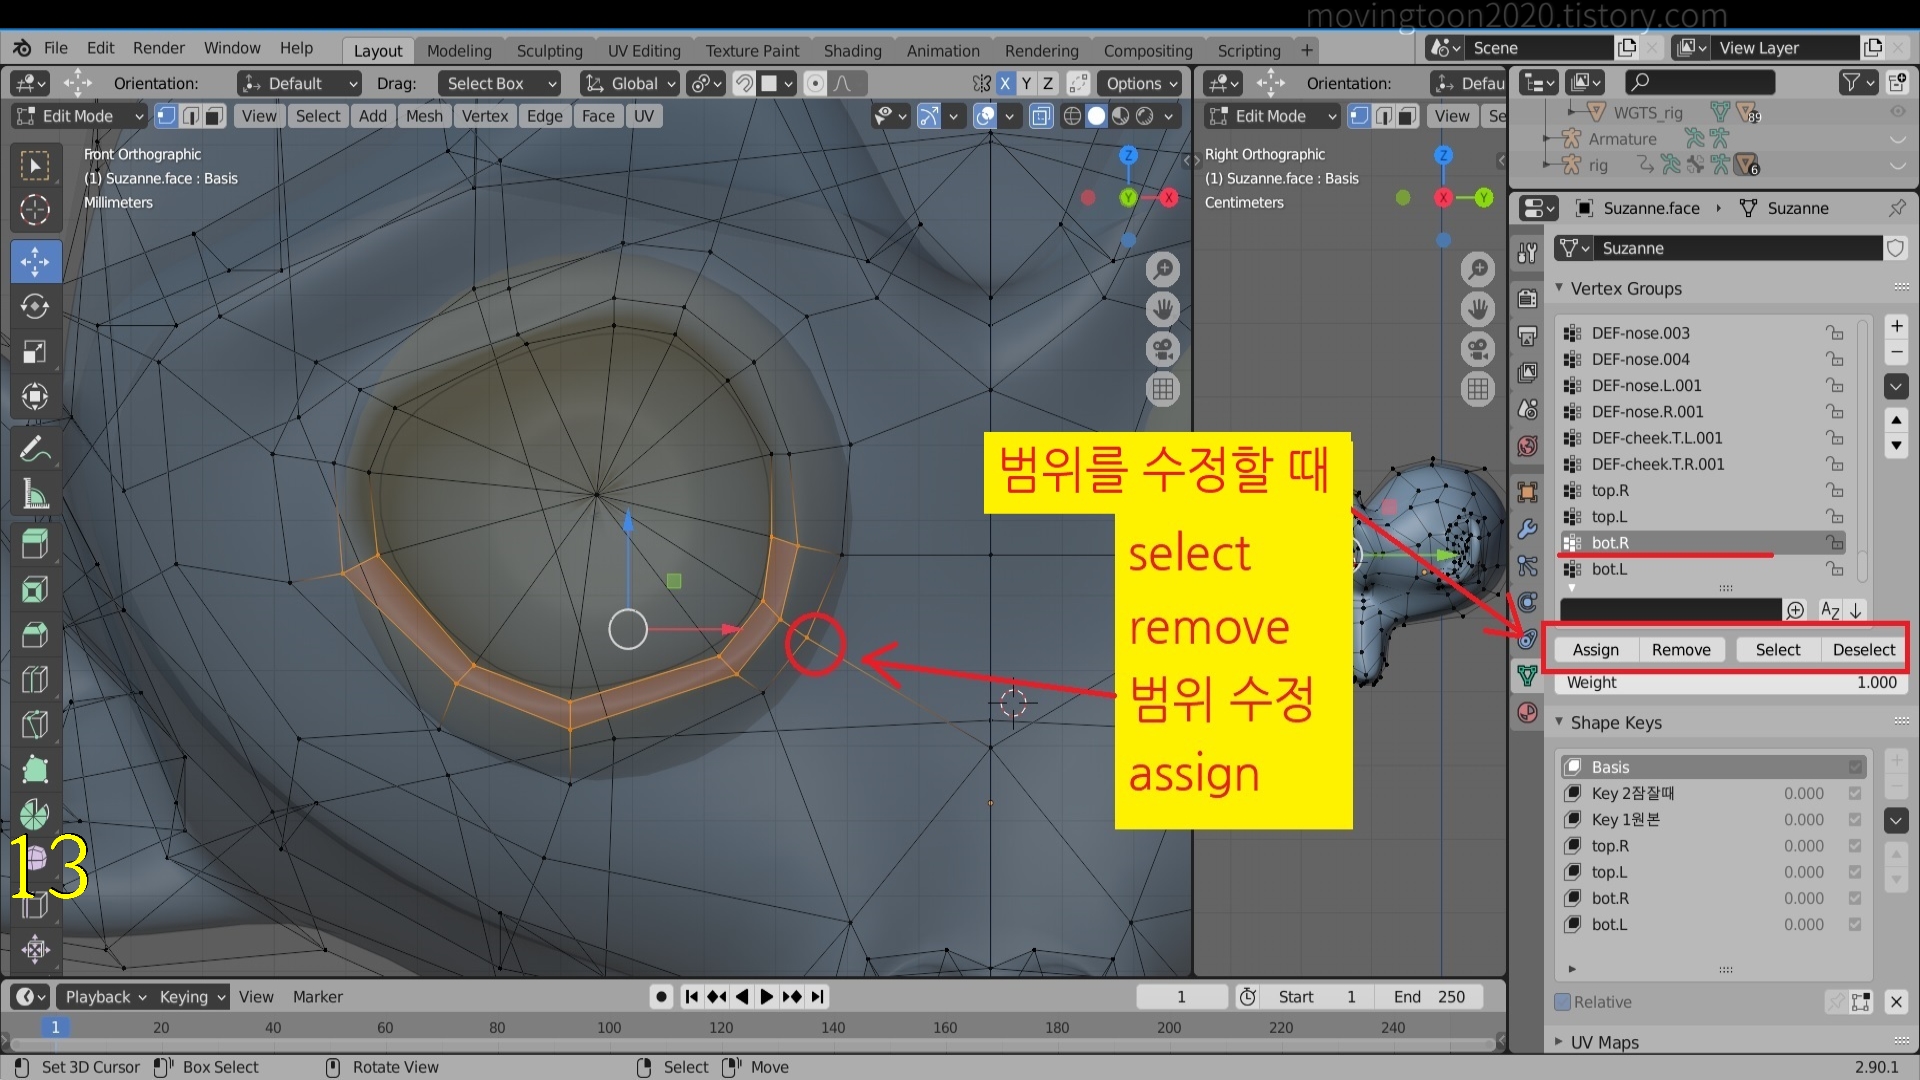Open the Render menu

pos(159,48)
